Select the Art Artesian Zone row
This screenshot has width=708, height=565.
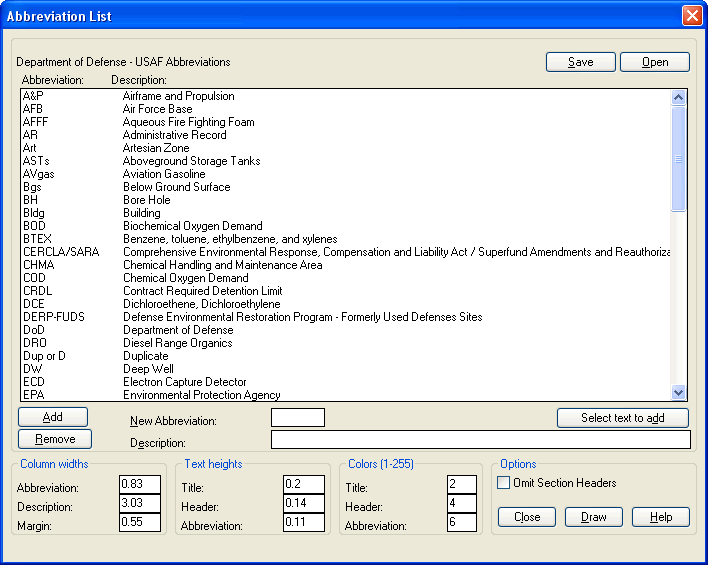(x=346, y=148)
